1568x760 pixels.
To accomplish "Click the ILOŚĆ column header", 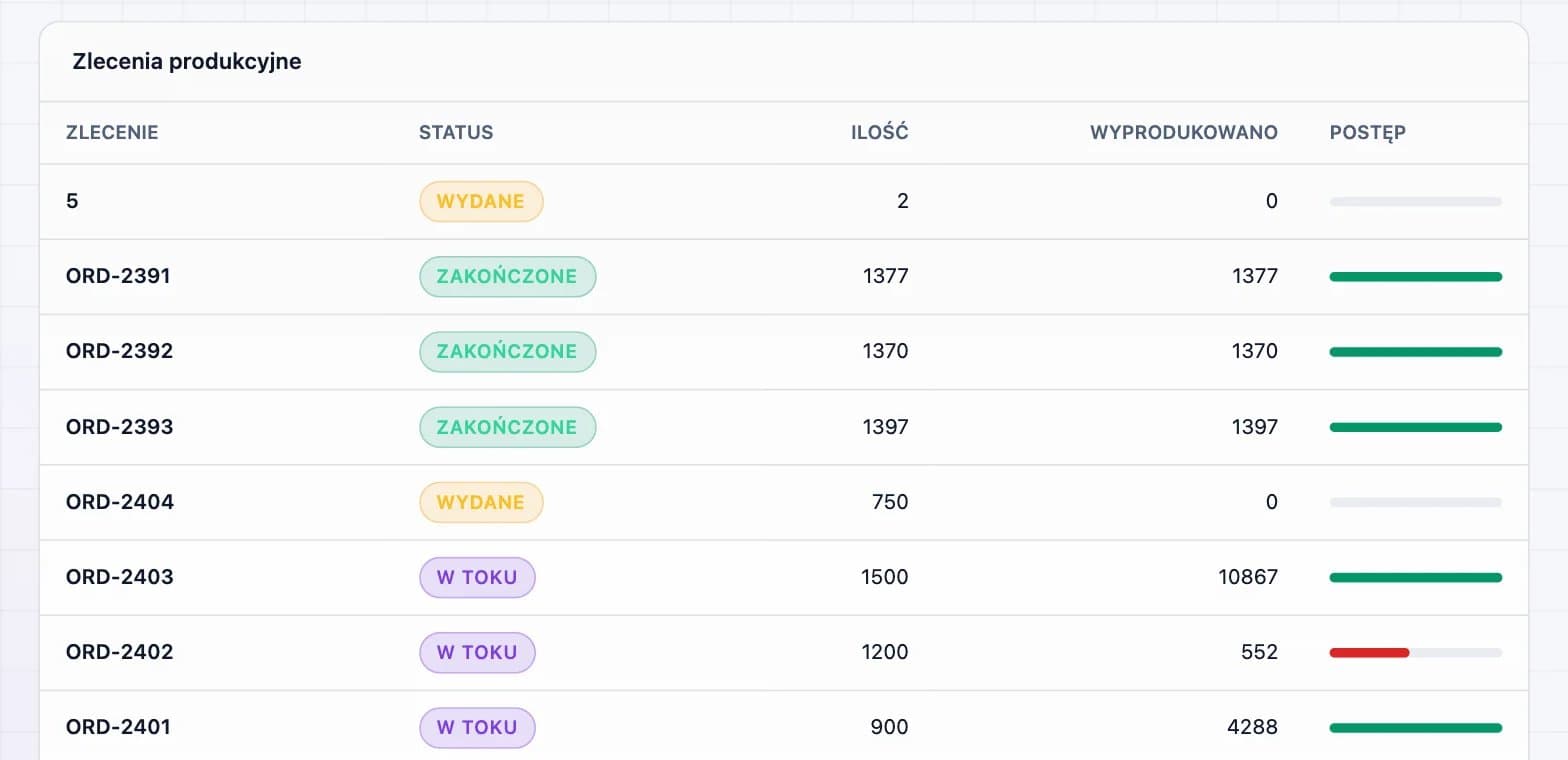I will tap(880, 133).
